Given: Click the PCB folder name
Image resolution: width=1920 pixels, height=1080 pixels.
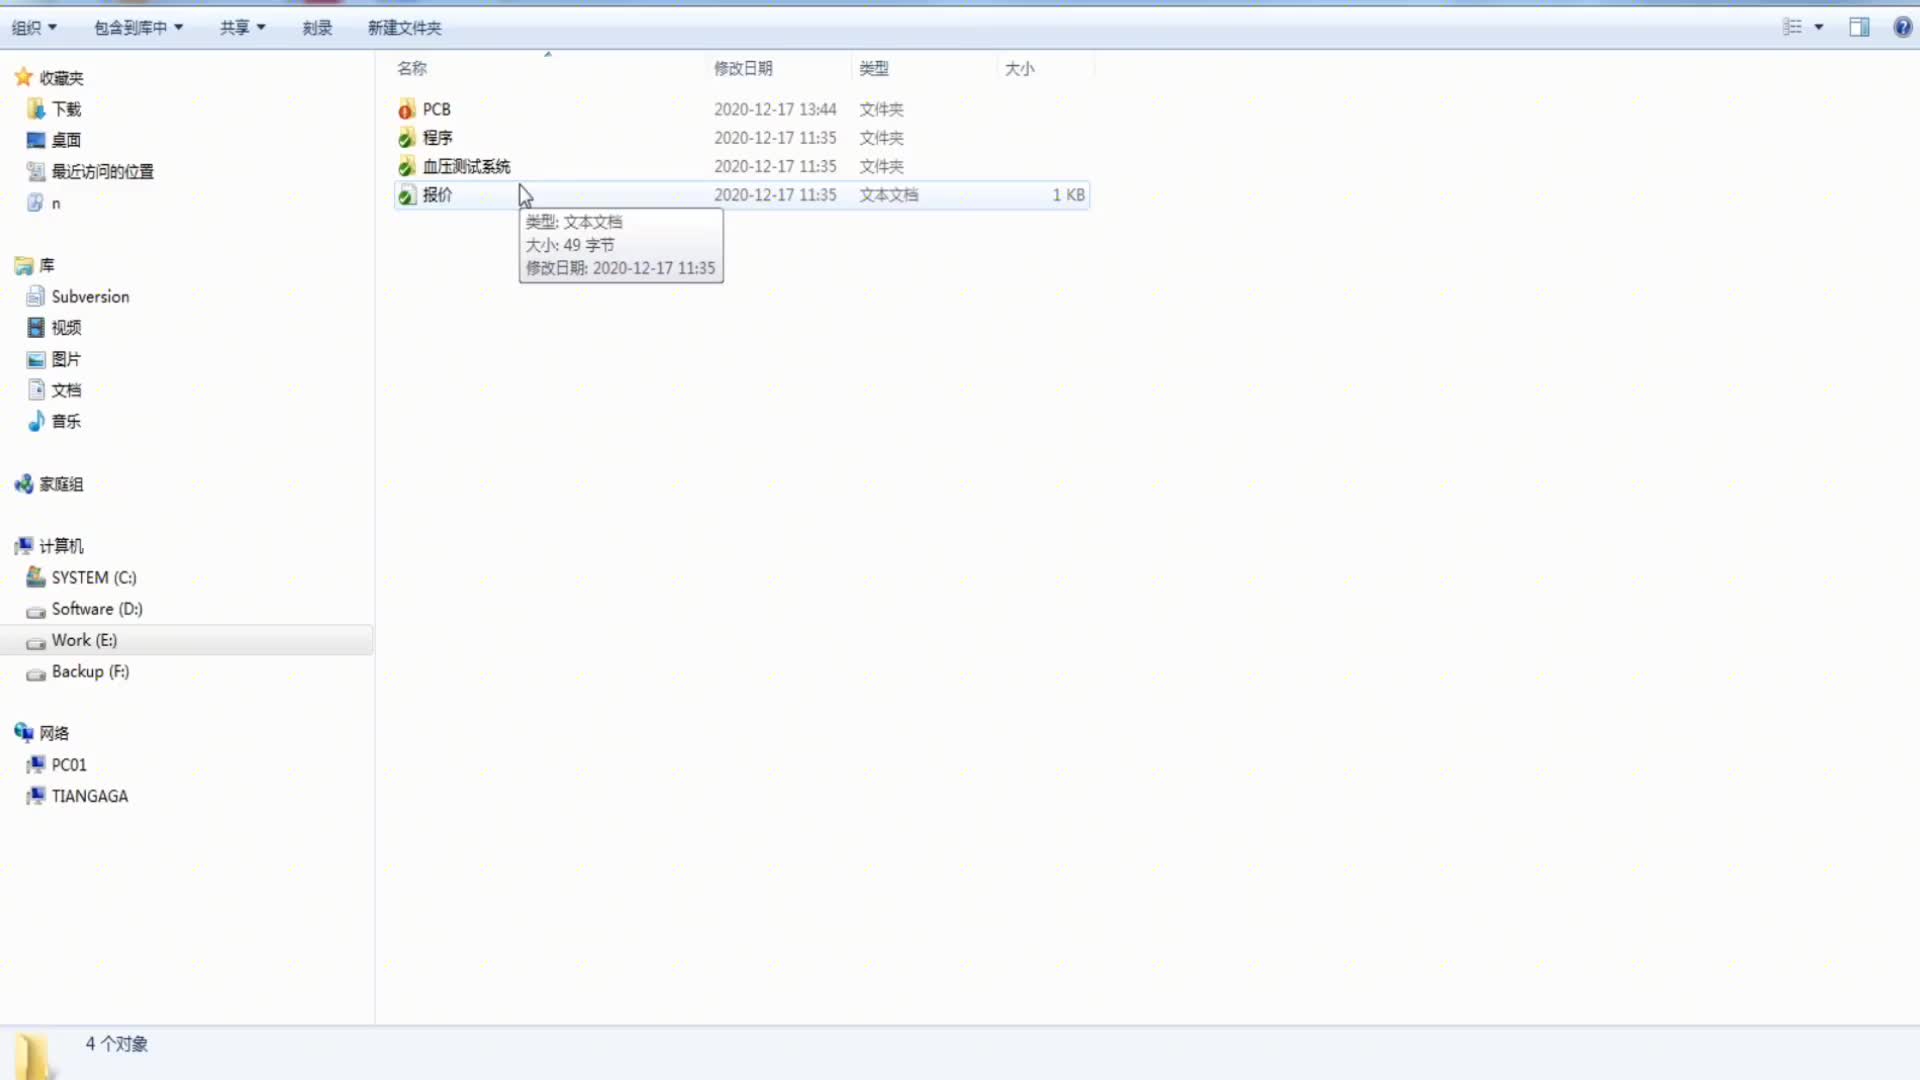Looking at the screenshot, I should coord(437,109).
